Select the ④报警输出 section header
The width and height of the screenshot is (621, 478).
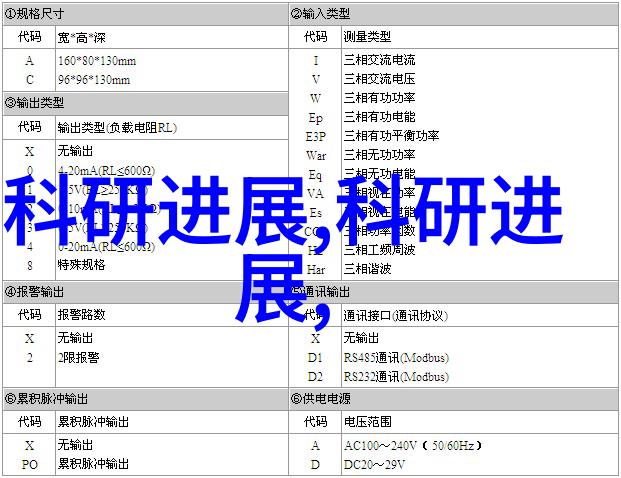click(36, 292)
